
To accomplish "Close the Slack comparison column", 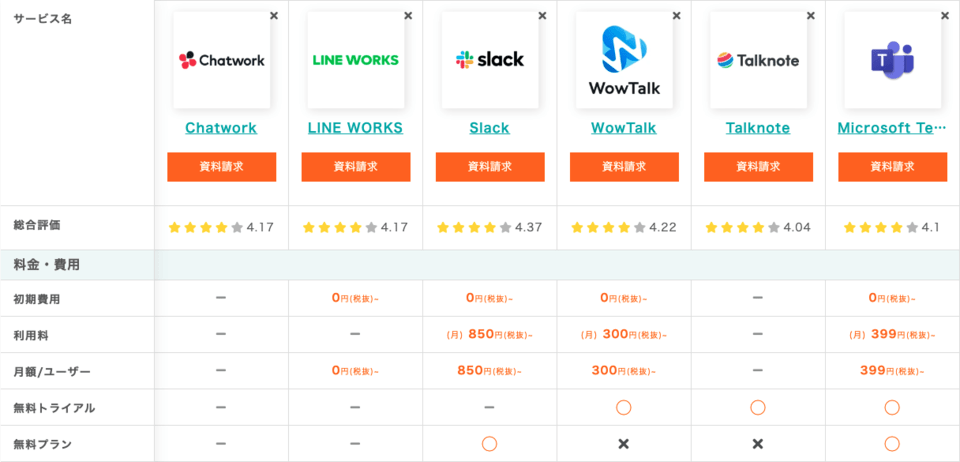I will [x=542, y=16].
